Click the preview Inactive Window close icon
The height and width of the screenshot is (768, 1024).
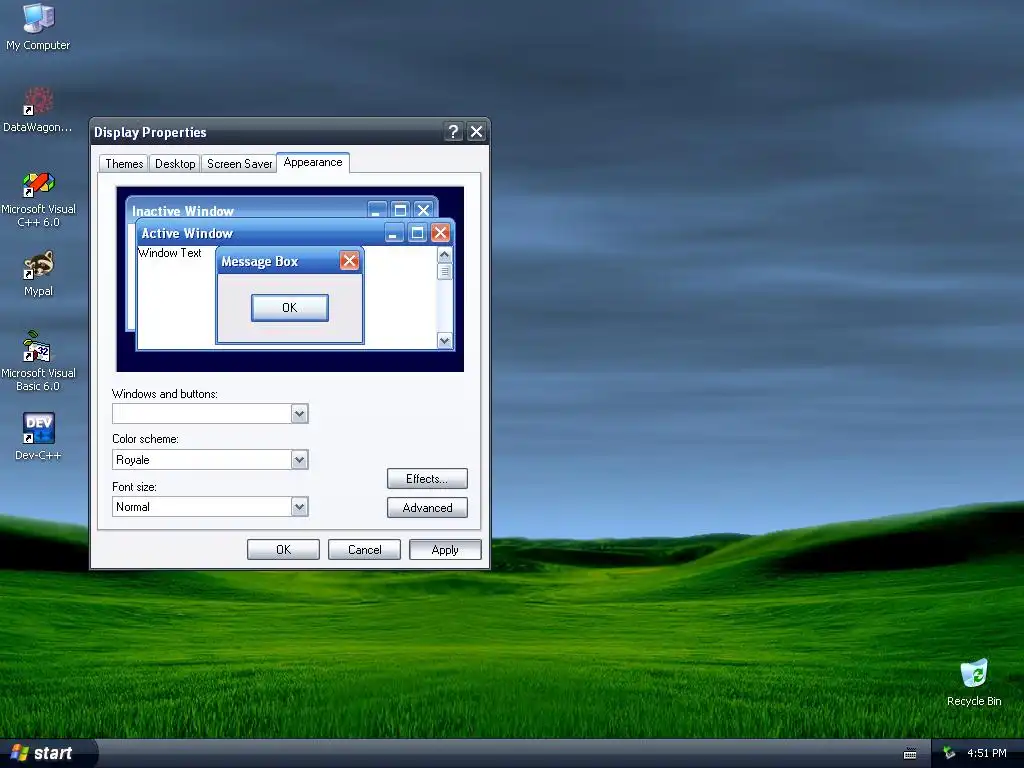(x=424, y=210)
